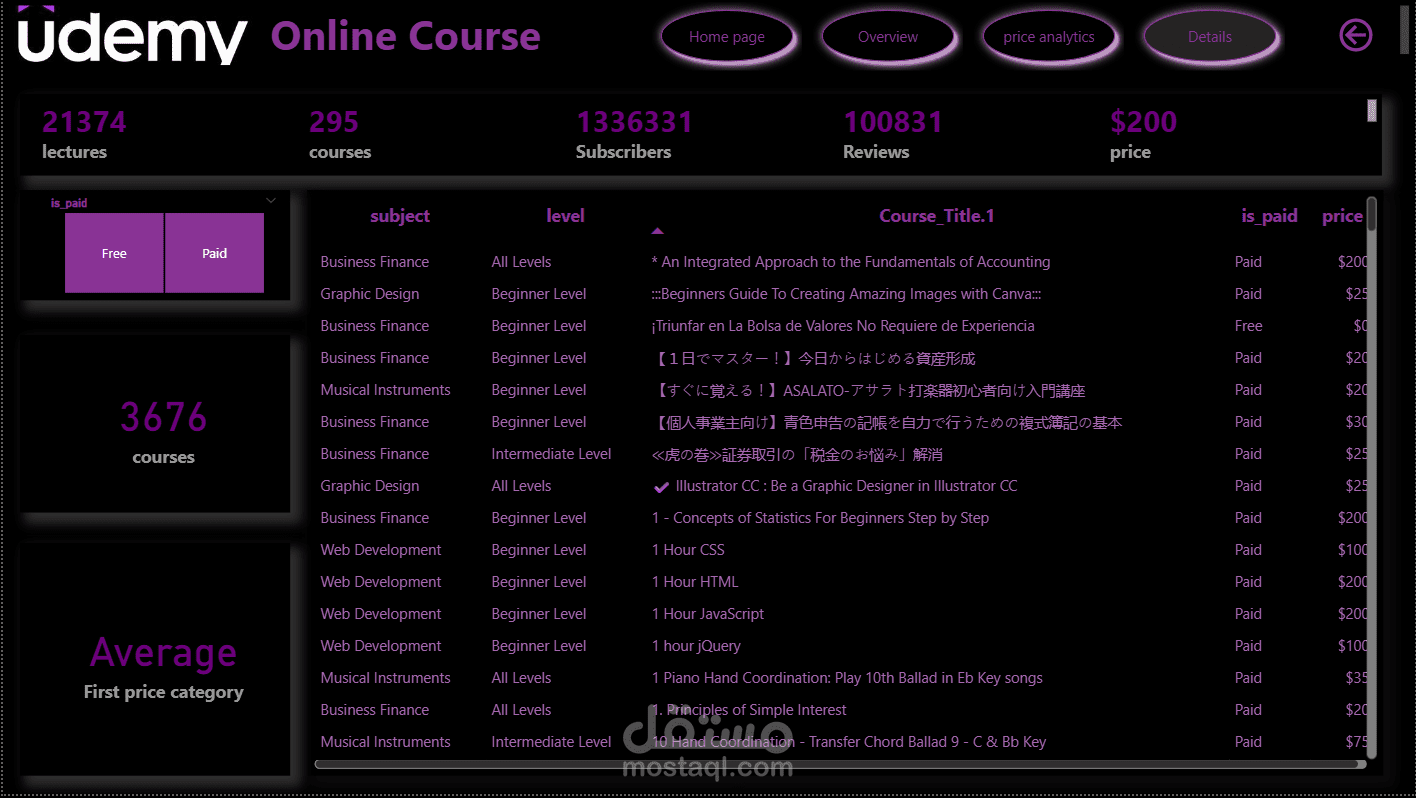The width and height of the screenshot is (1416, 798).
Task: Sort by the subject column header
Action: tap(400, 216)
